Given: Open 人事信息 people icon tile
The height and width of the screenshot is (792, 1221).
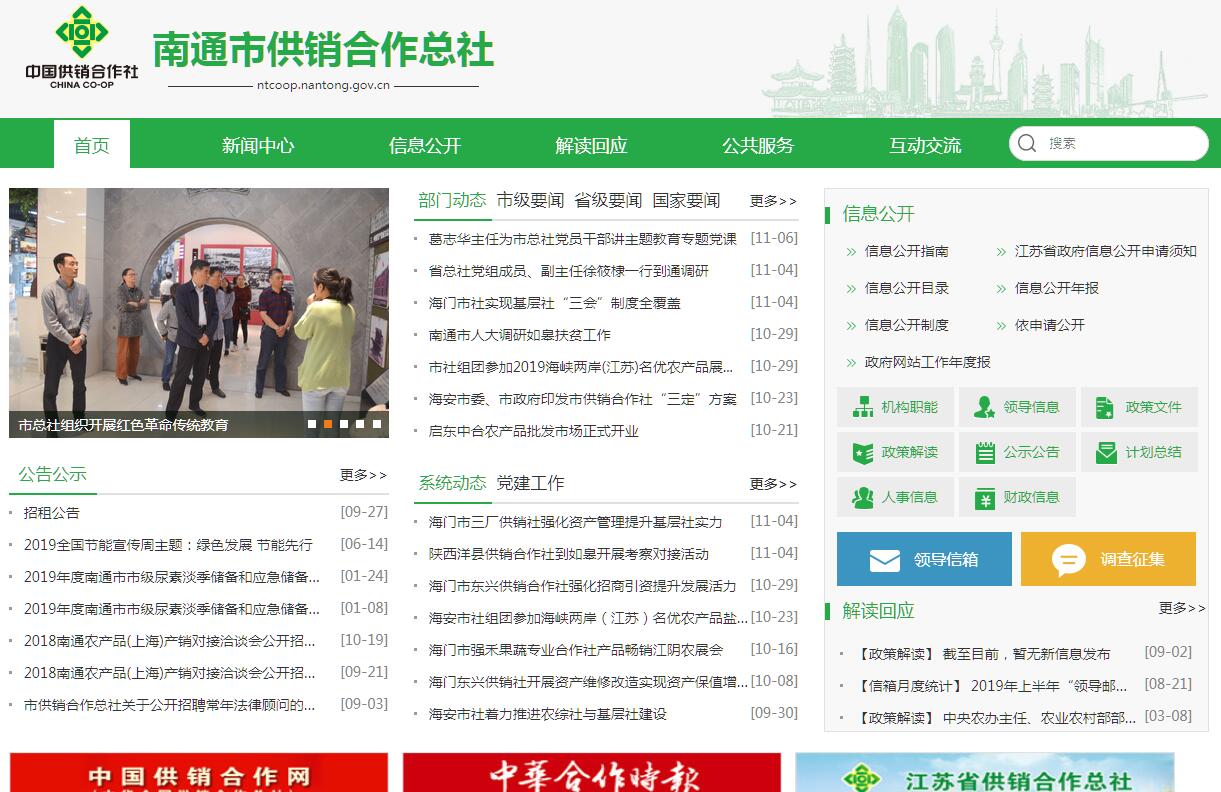Looking at the screenshot, I should point(894,497).
